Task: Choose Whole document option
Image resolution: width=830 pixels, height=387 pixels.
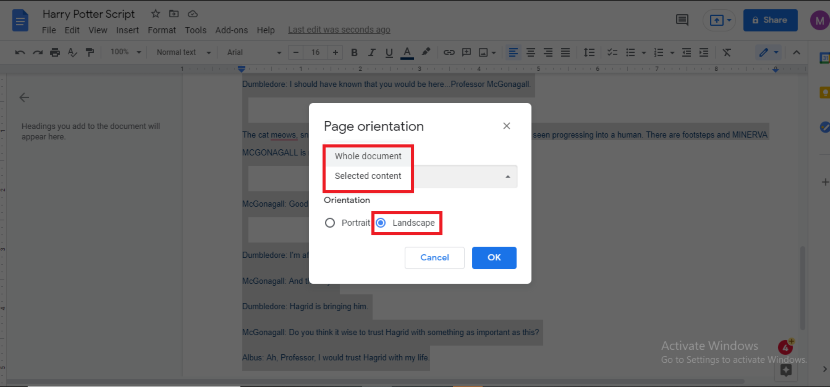Action: tap(368, 156)
